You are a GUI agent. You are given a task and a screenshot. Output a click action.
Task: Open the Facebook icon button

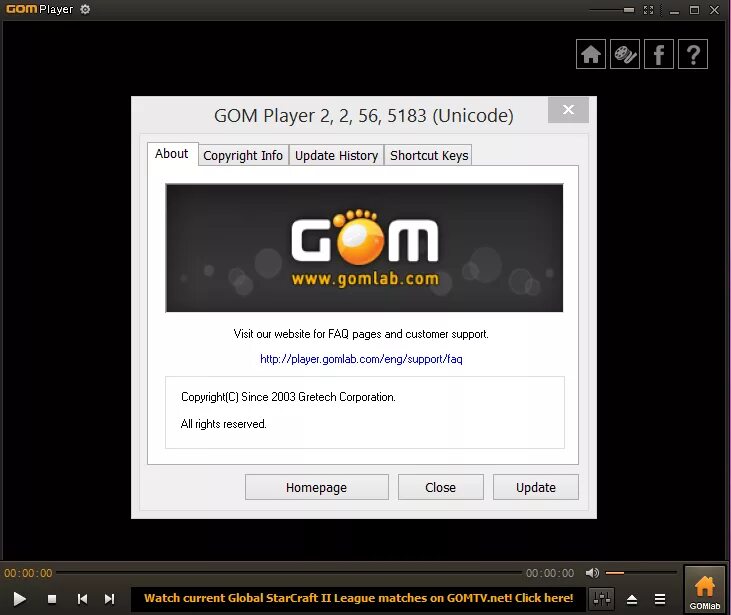pos(659,54)
